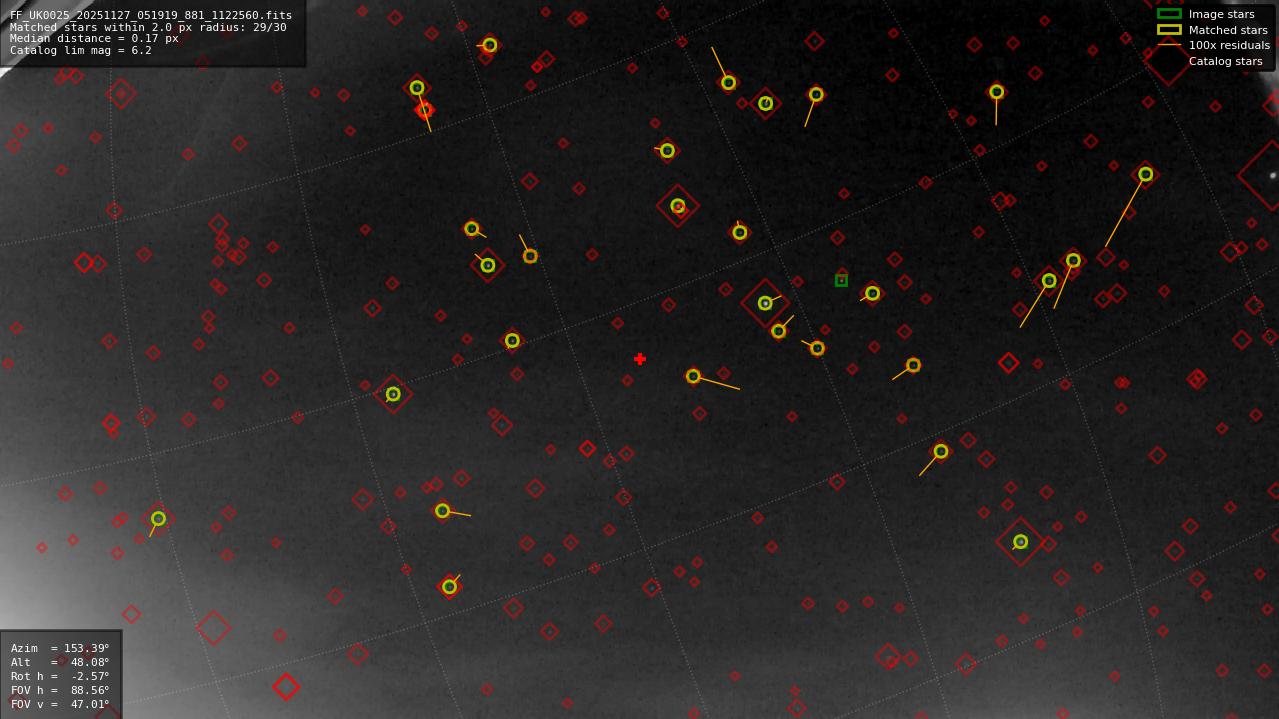The width and height of the screenshot is (1279, 719).
Task: Select the "Image stars" legend label
Action: coord(1221,14)
